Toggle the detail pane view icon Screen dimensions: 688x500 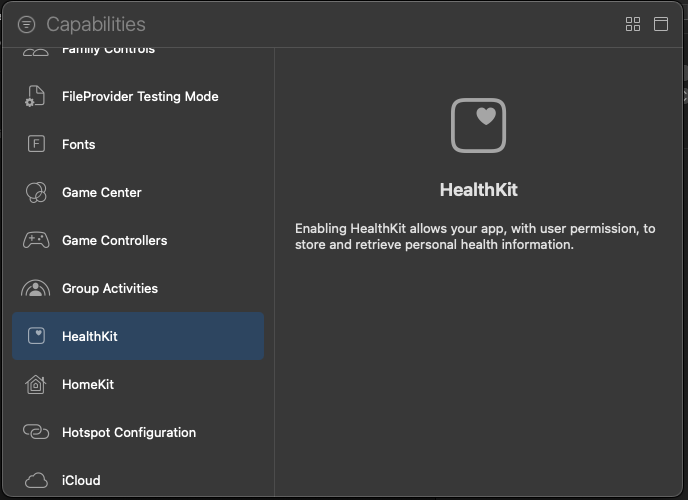click(661, 24)
